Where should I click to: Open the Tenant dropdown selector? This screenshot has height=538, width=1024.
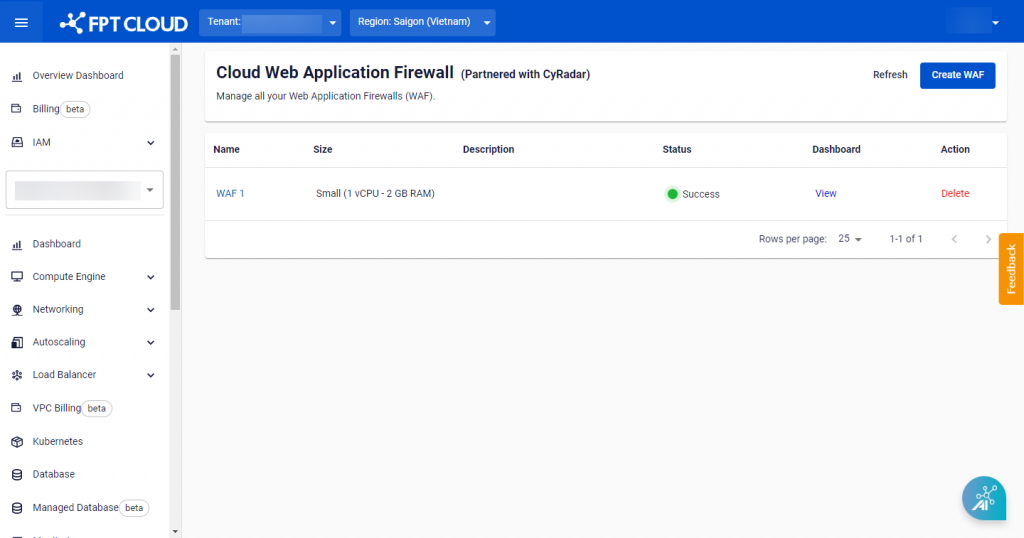270,22
